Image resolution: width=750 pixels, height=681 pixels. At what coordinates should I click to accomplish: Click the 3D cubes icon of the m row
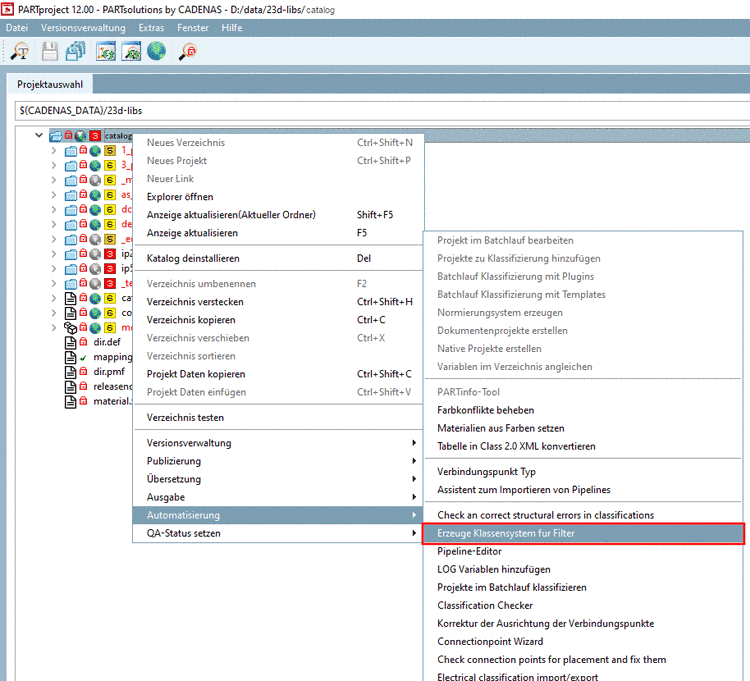[x=70, y=328]
